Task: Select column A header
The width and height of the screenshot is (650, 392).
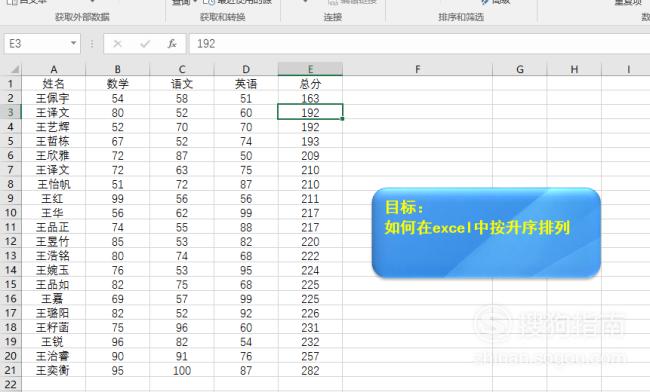Action: tap(53, 69)
